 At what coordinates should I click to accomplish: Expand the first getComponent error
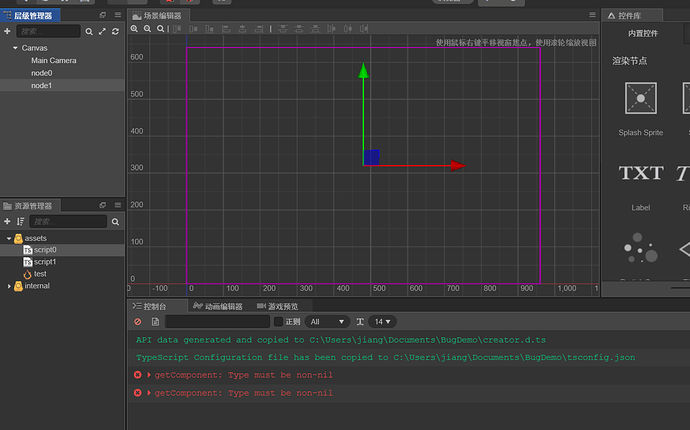click(149, 375)
